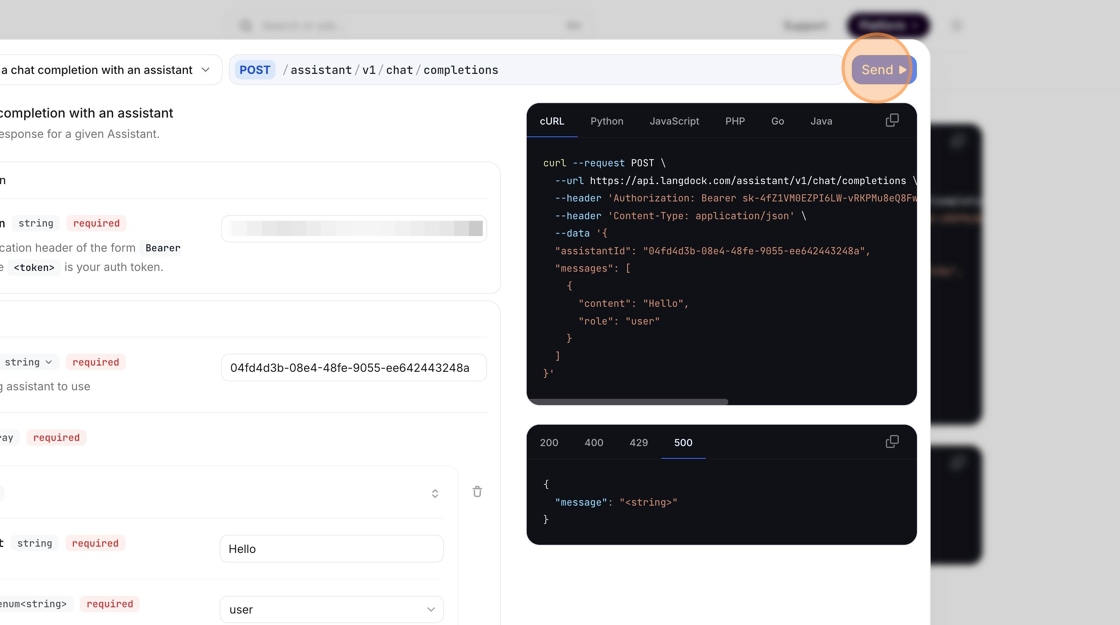Select the PHP code tab
Screen dimensions: 1120x625
click(735, 121)
